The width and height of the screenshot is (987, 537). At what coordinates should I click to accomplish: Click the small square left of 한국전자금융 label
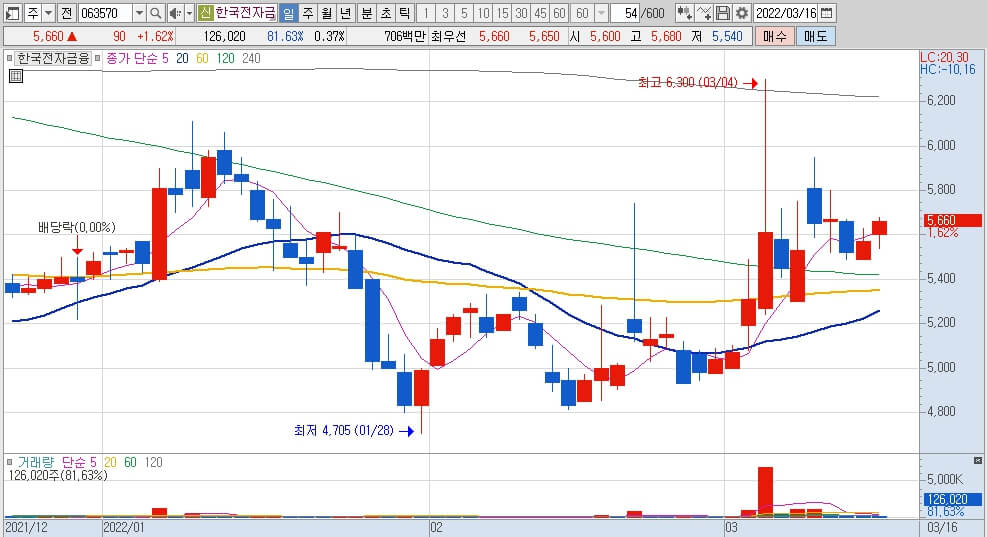(x=9, y=59)
